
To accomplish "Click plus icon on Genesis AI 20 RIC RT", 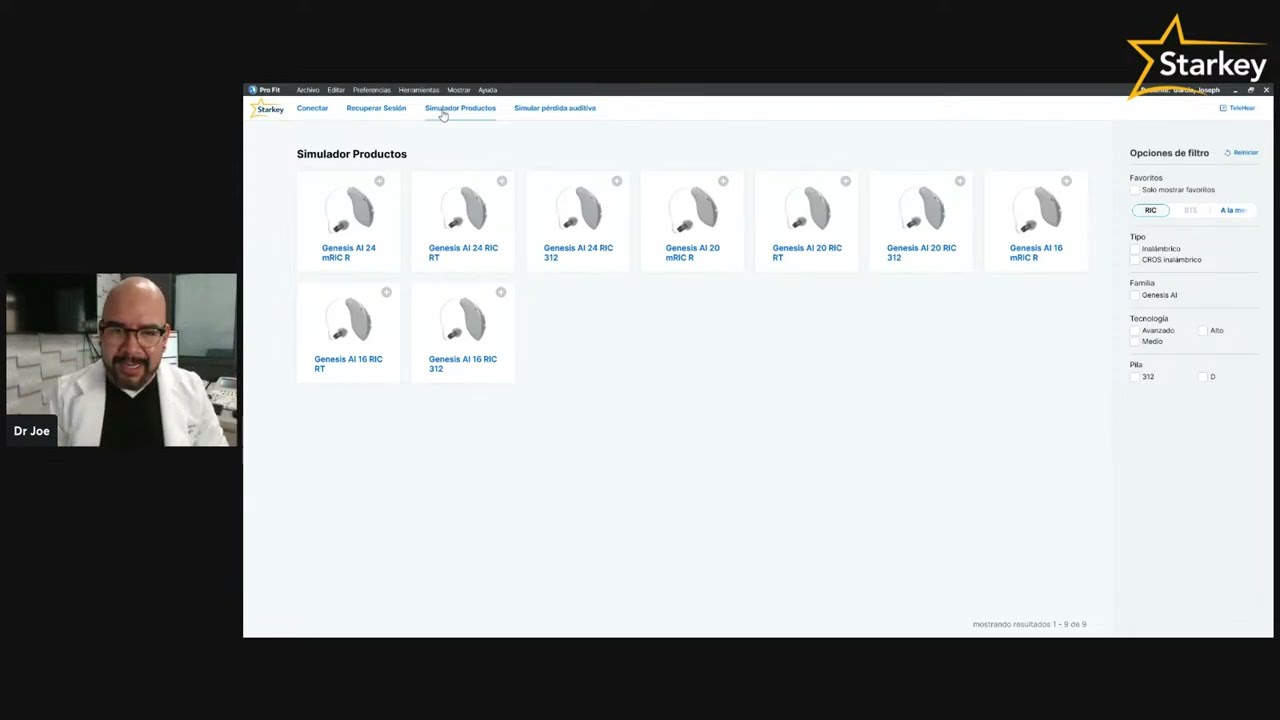I will coord(846,181).
